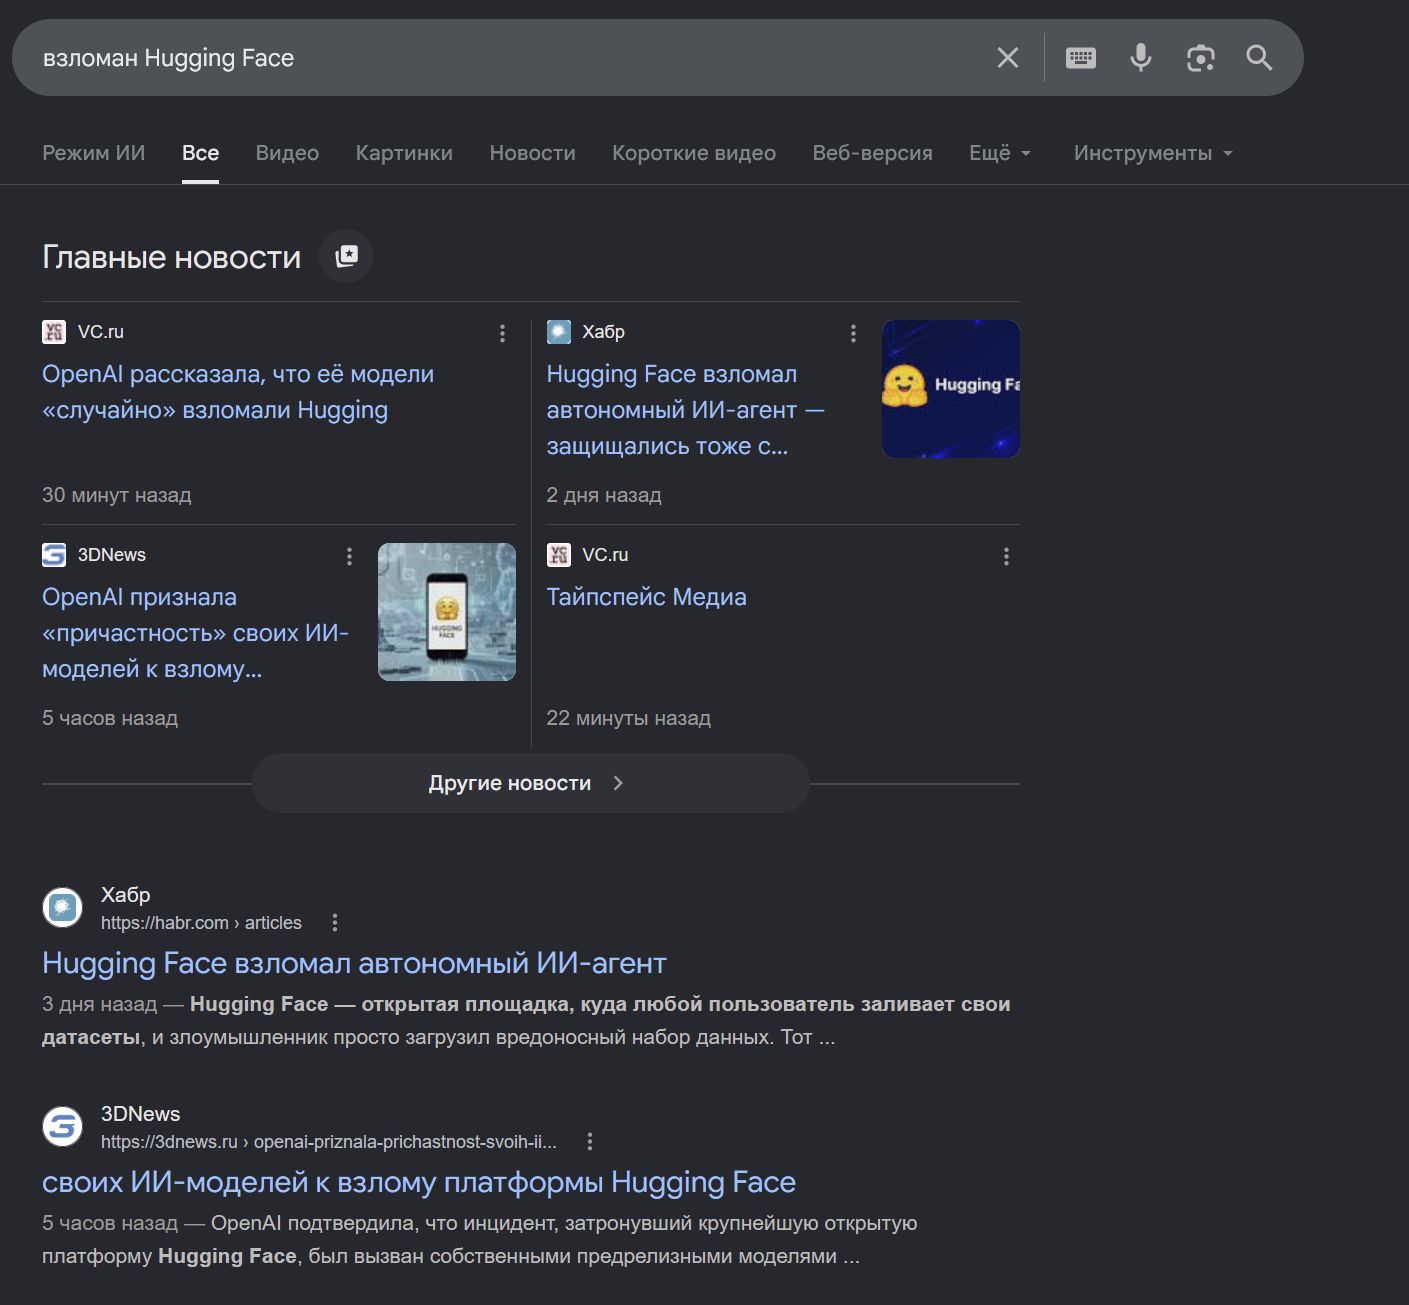Click the saved news icon beside Главные новости
This screenshot has height=1305, width=1409.
(x=346, y=256)
